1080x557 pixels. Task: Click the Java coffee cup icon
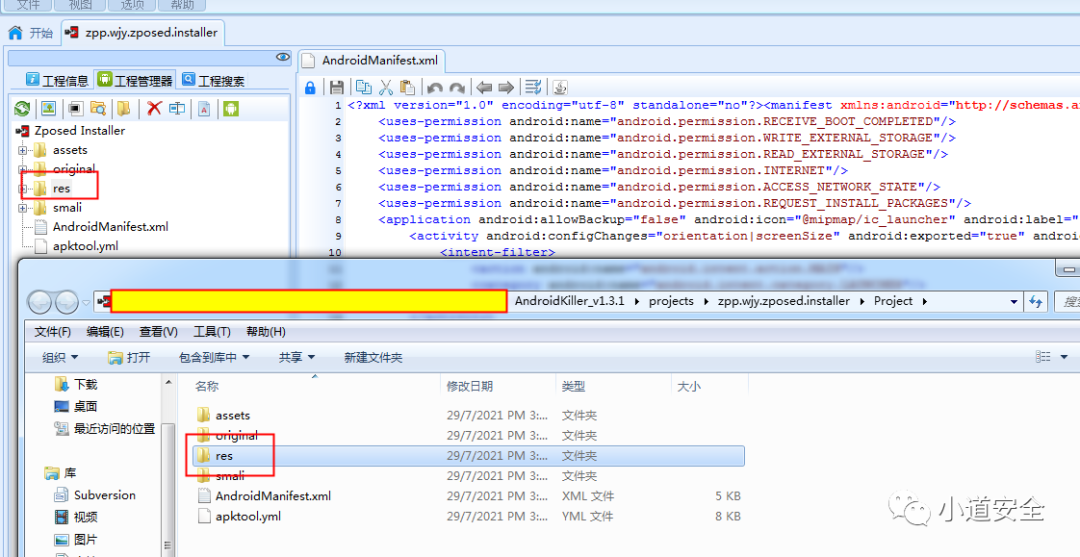[560, 87]
